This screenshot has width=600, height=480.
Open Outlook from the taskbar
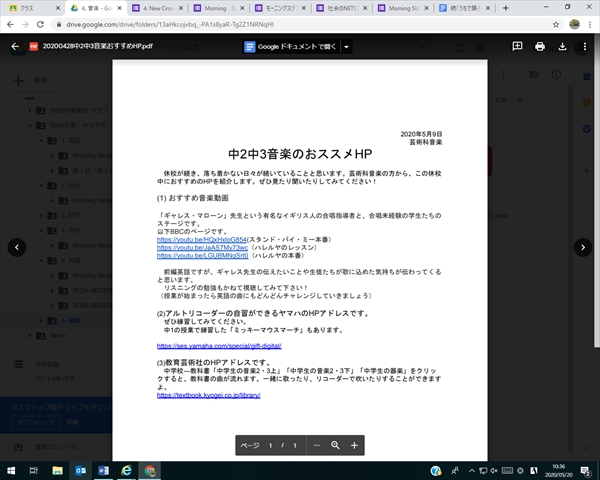click(80, 471)
